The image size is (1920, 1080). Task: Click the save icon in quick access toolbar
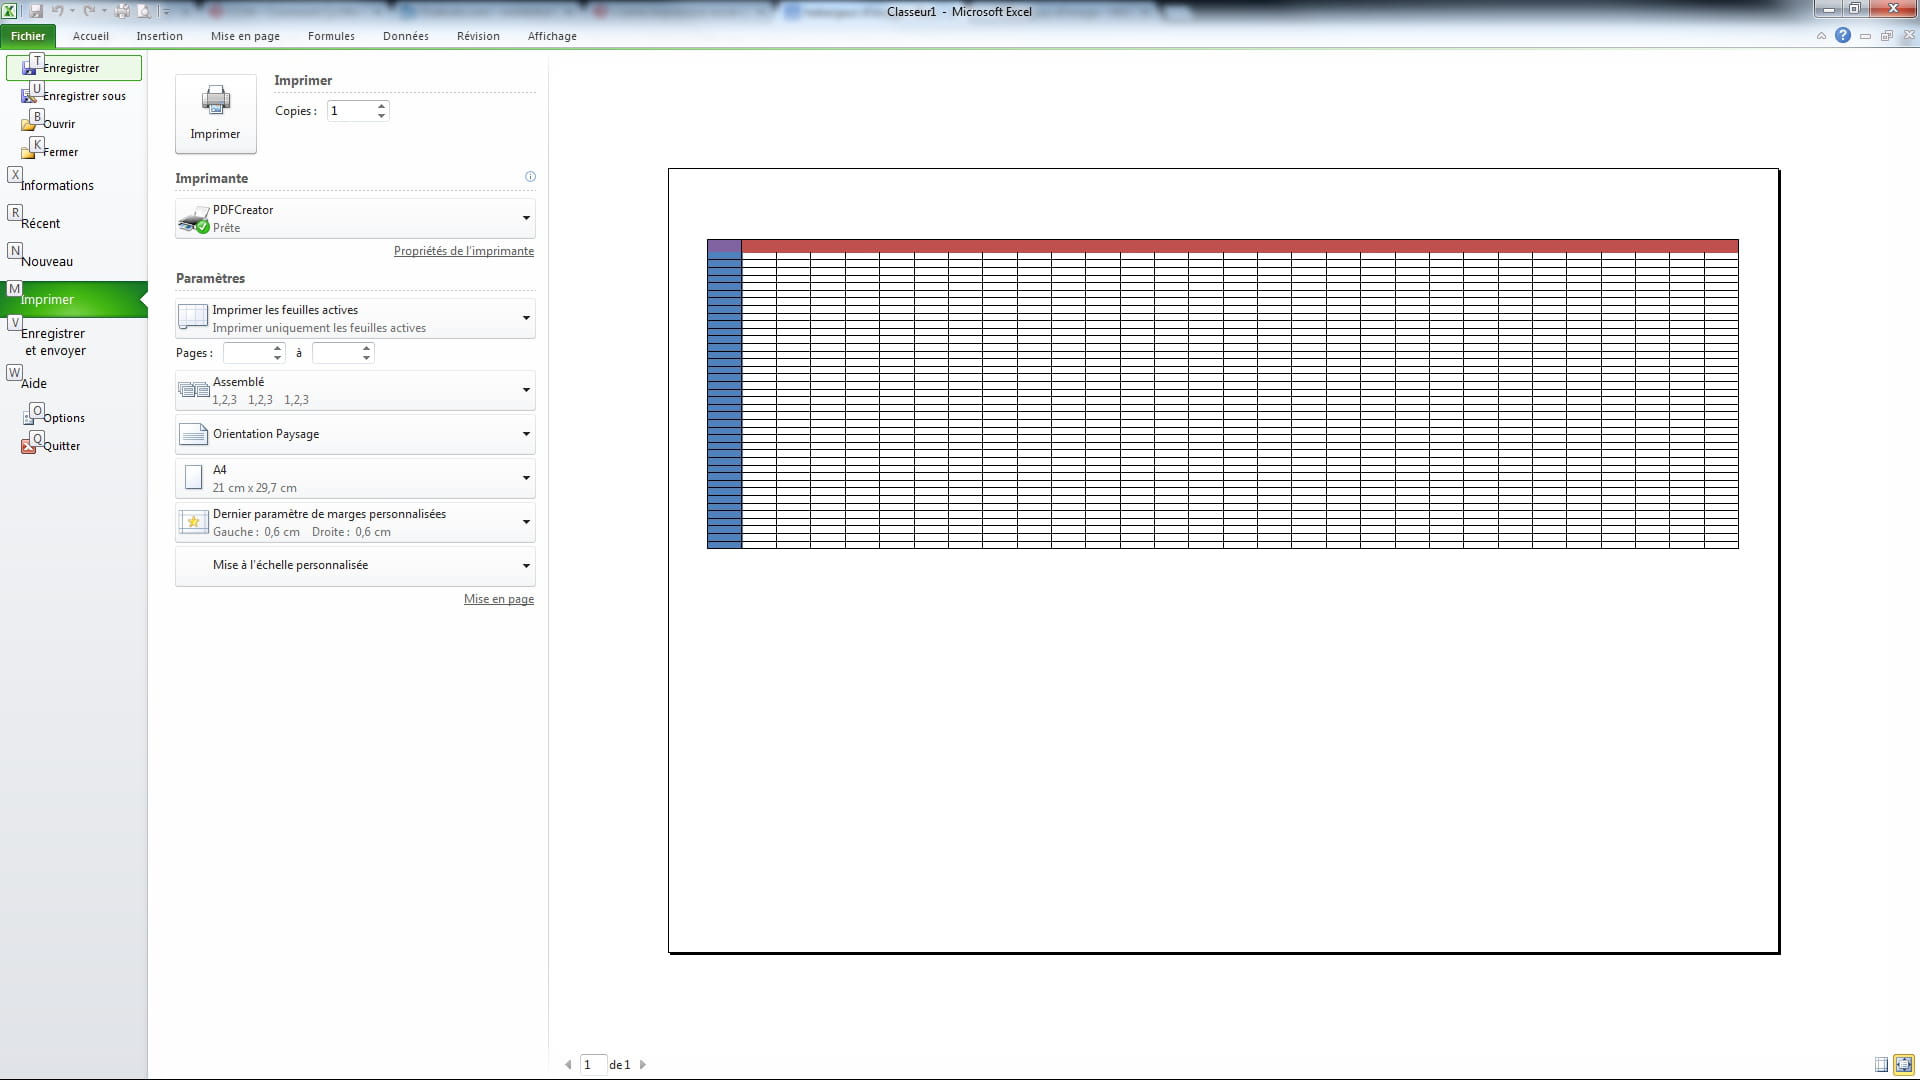click(x=36, y=11)
